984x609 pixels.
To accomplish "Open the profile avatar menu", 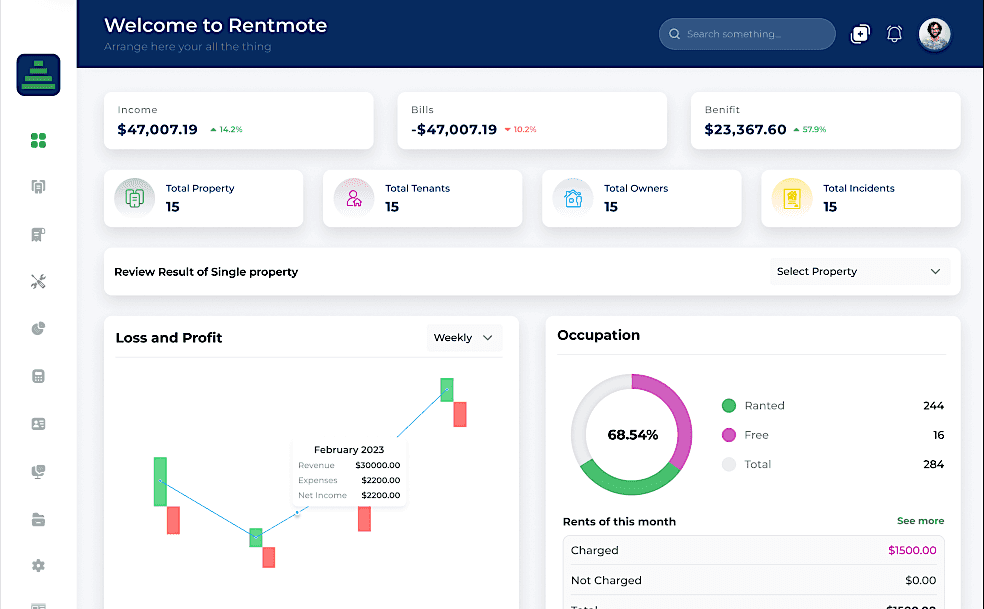I will pyautogui.click(x=934, y=33).
